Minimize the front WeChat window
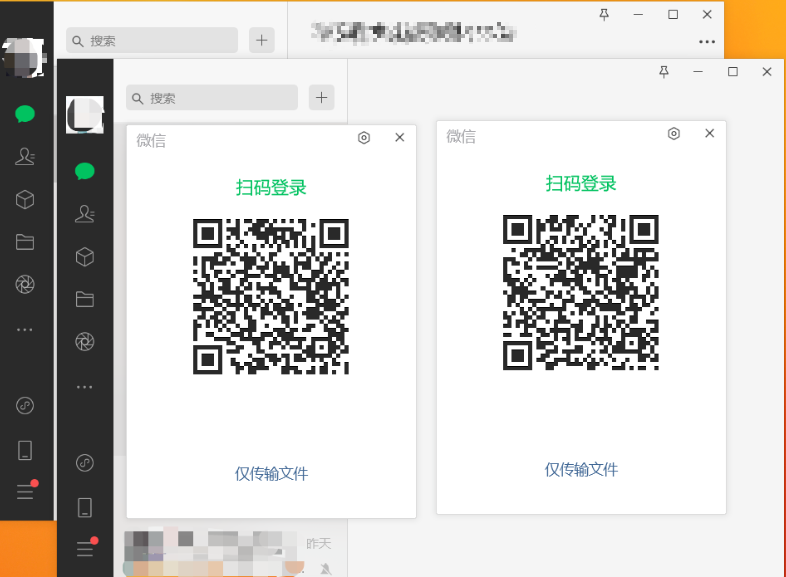Viewport: 786px width, 577px height. pos(698,72)
